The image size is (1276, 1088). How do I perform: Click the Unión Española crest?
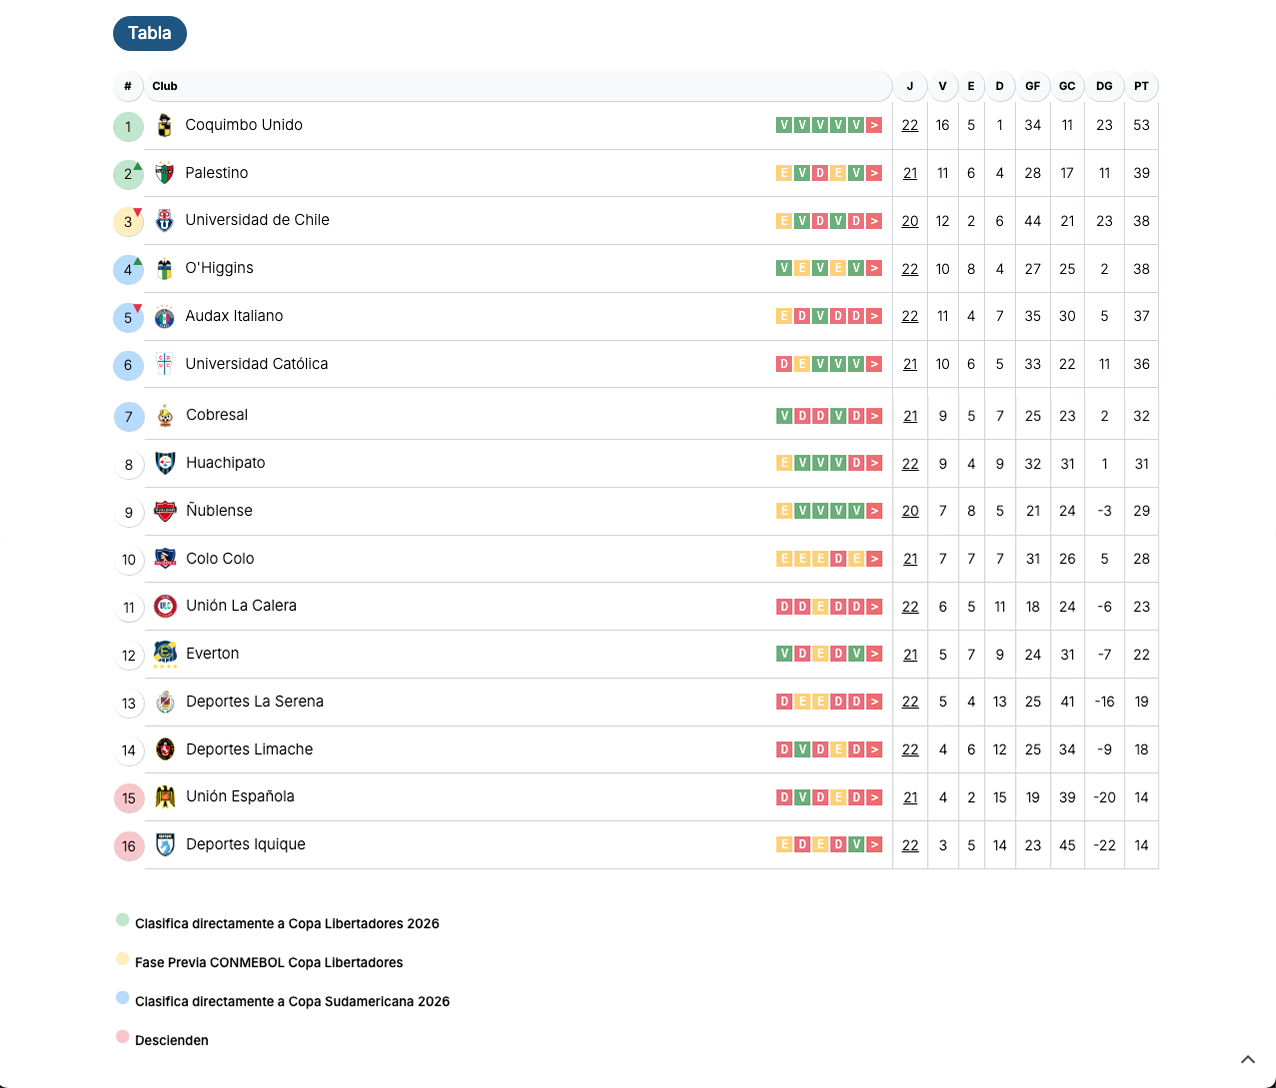166,797
